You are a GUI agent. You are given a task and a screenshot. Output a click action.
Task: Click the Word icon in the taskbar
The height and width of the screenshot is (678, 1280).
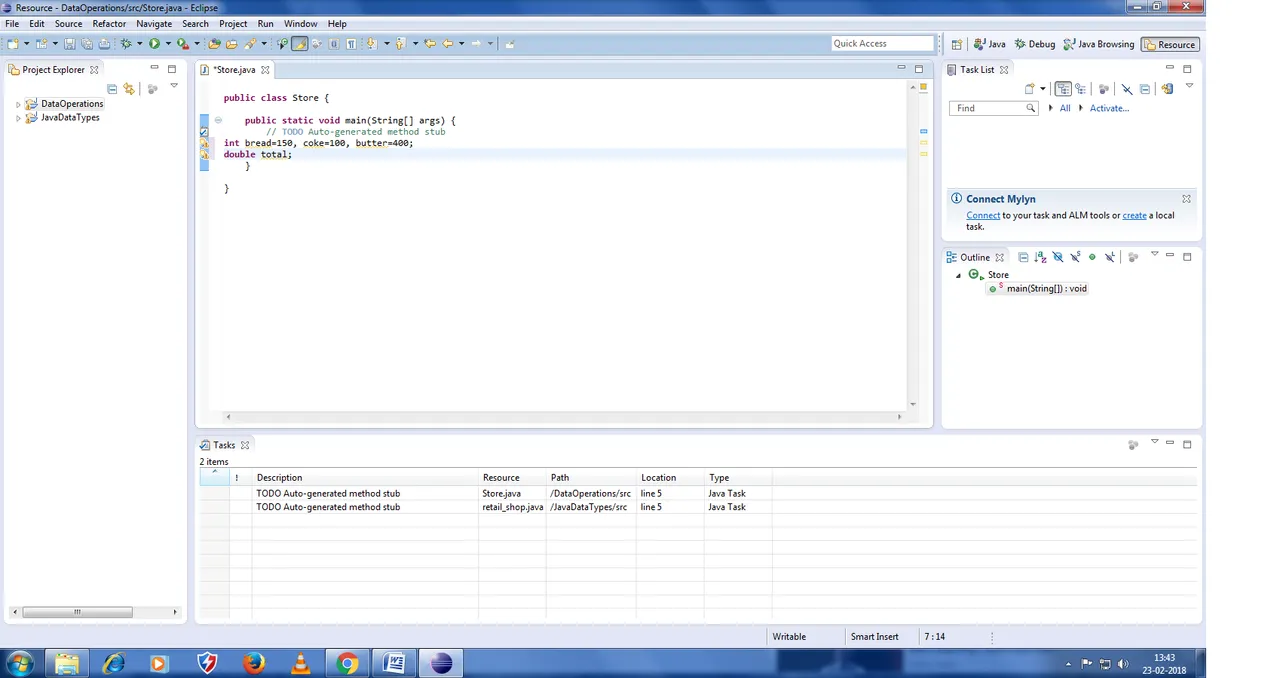[393, 663]
